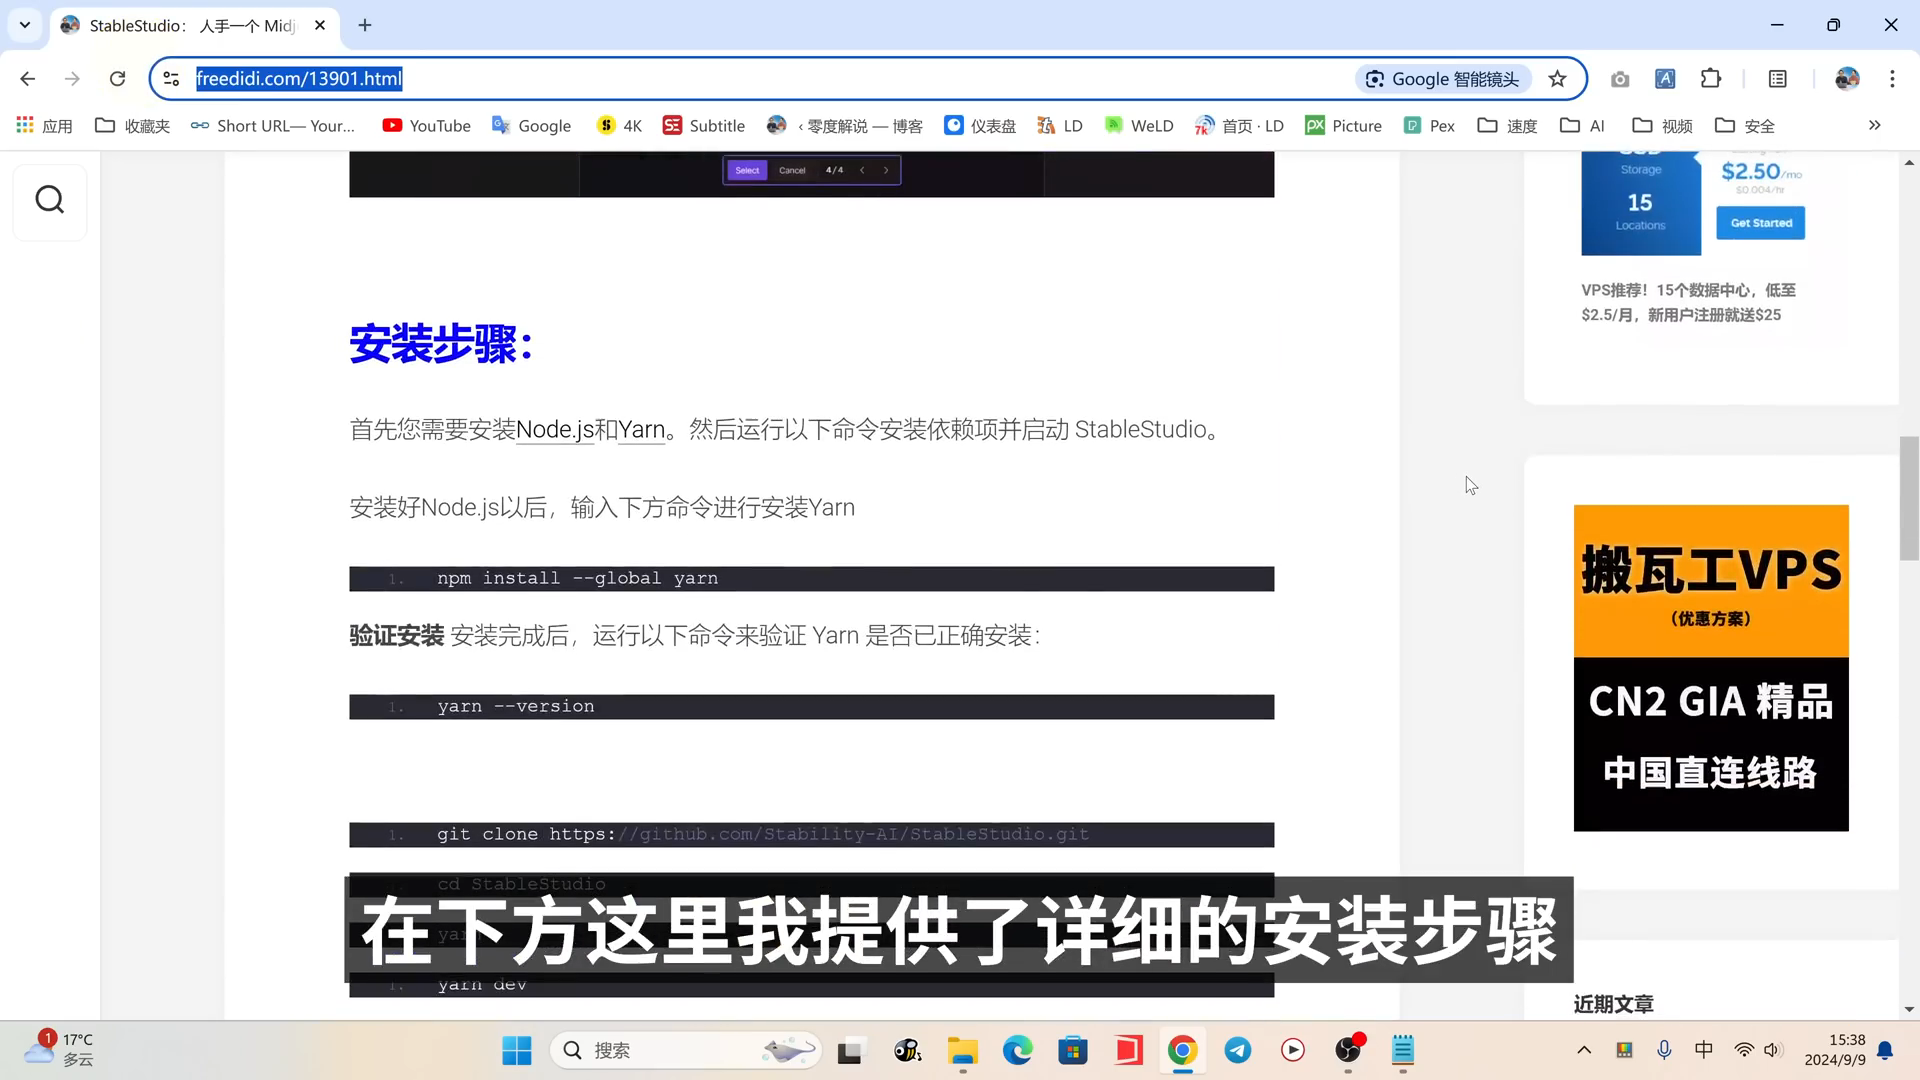Screen dimensions: 1920x1080
Task: Go back to the previous page
Action: click(x=27, y=79)
